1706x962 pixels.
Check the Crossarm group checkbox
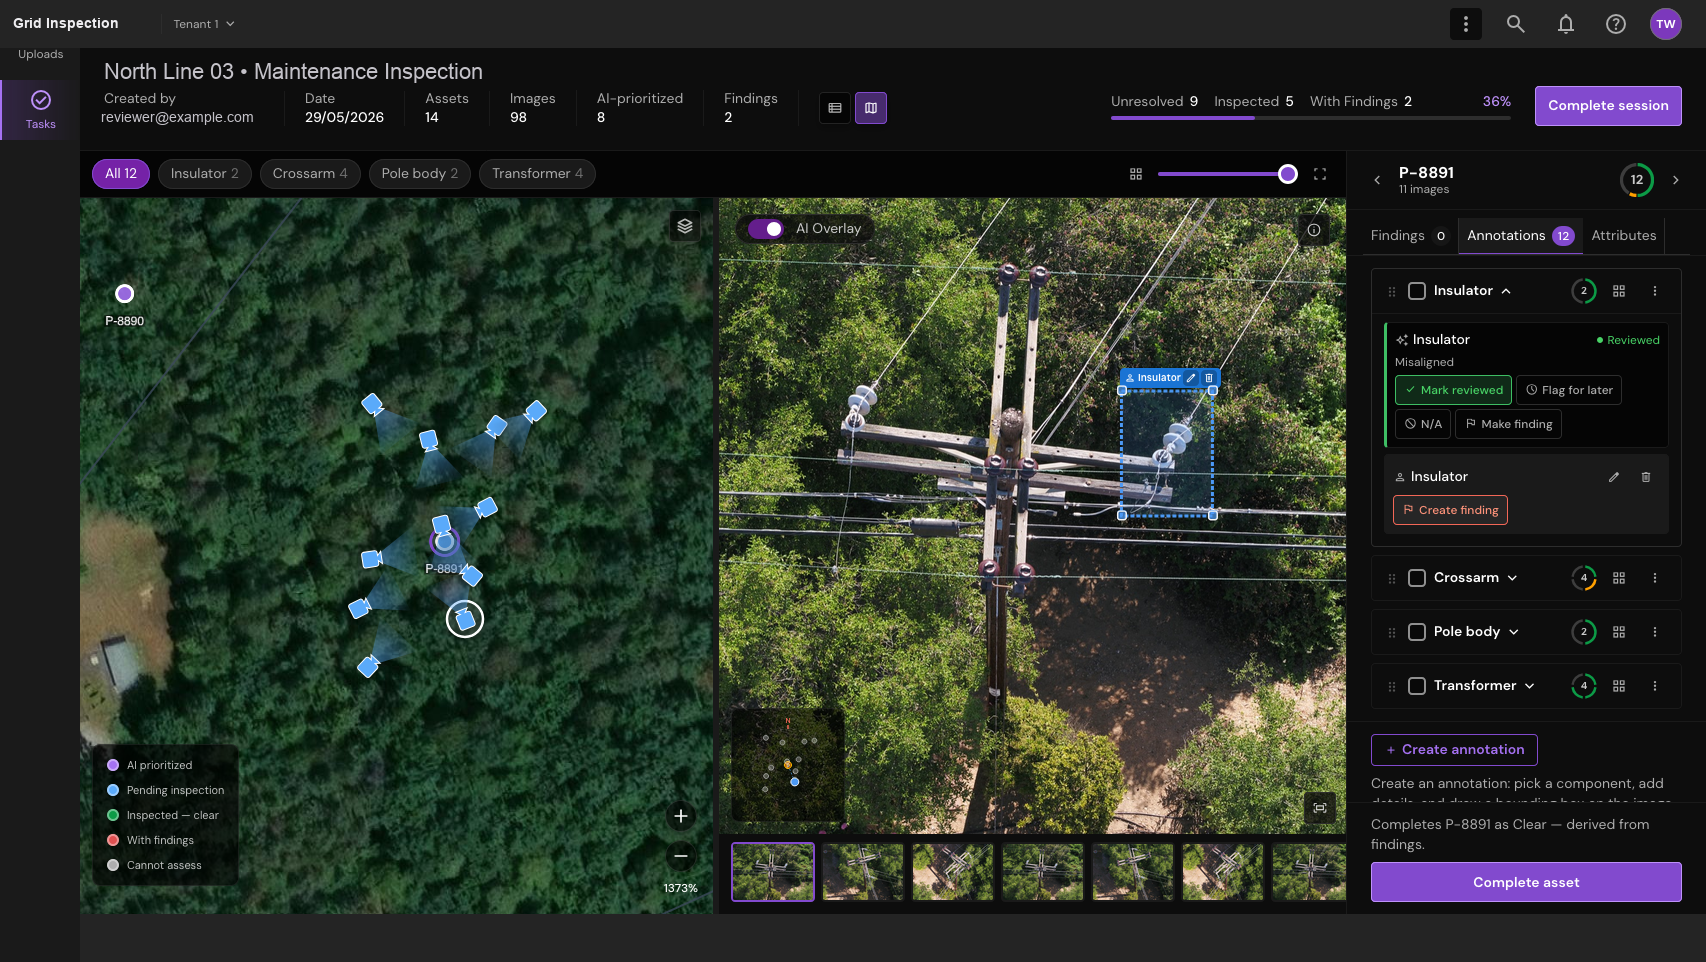pyautogui.click(x=1417, y=578)
